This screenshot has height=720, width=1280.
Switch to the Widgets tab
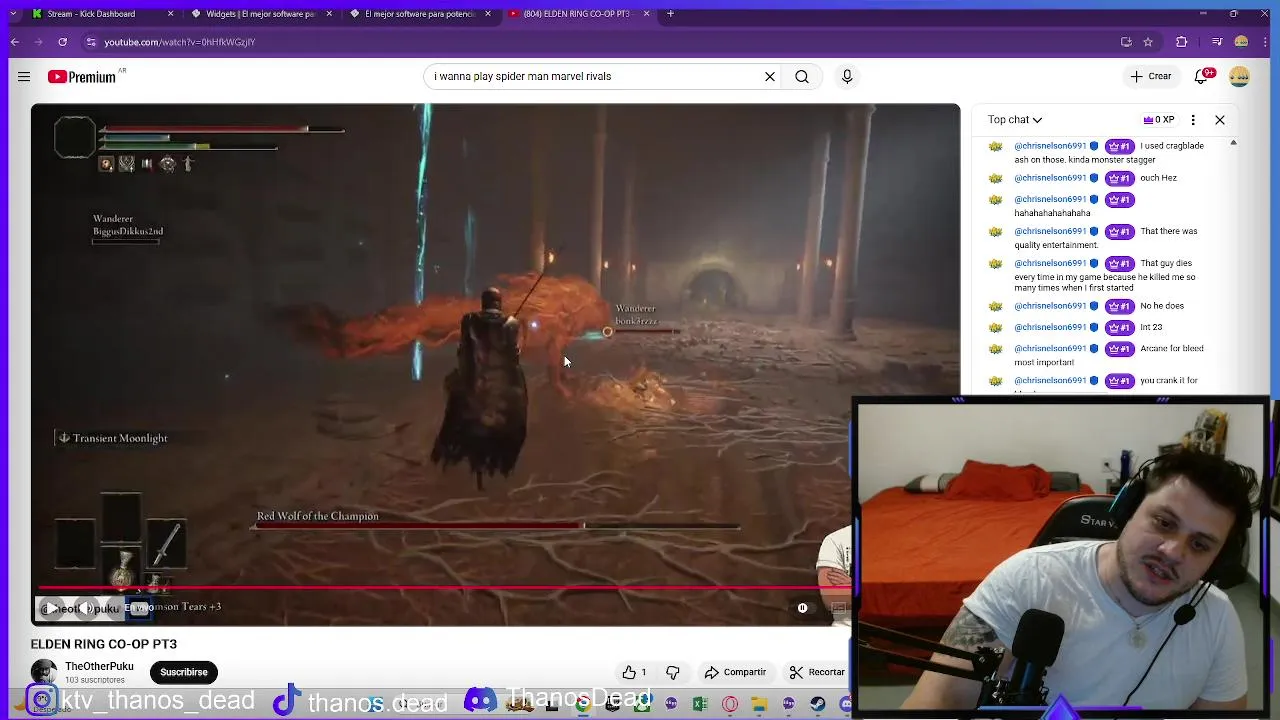tap(260, 14)
